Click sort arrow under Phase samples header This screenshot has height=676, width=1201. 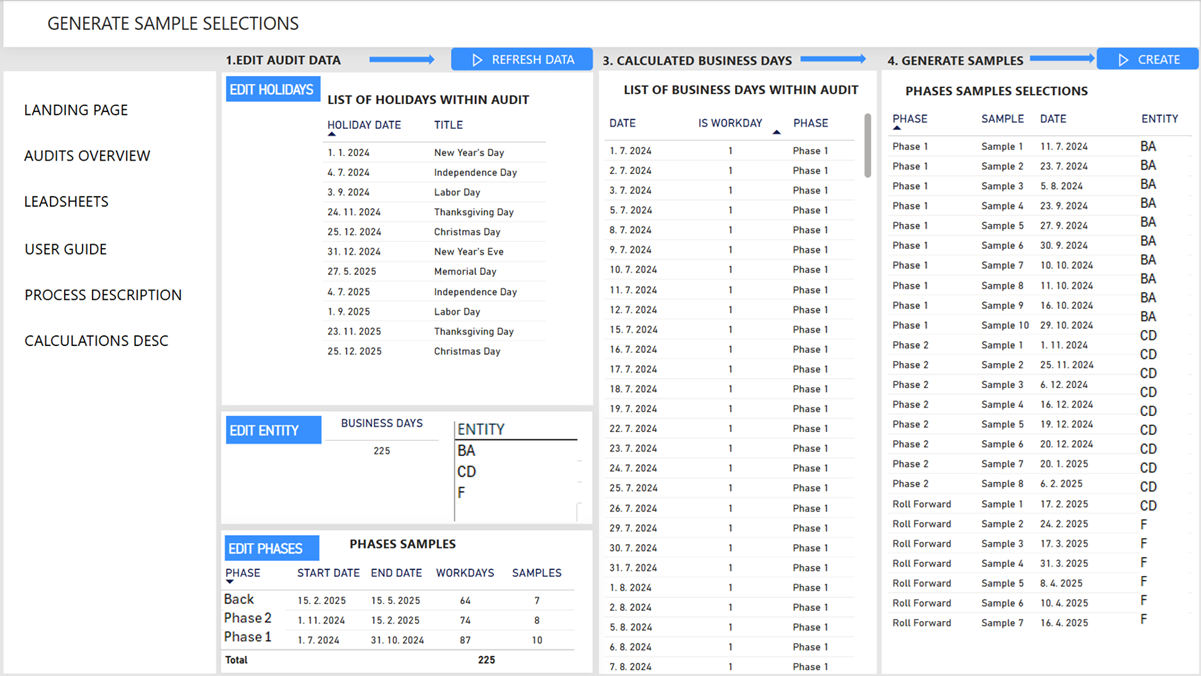click(897, 129)
